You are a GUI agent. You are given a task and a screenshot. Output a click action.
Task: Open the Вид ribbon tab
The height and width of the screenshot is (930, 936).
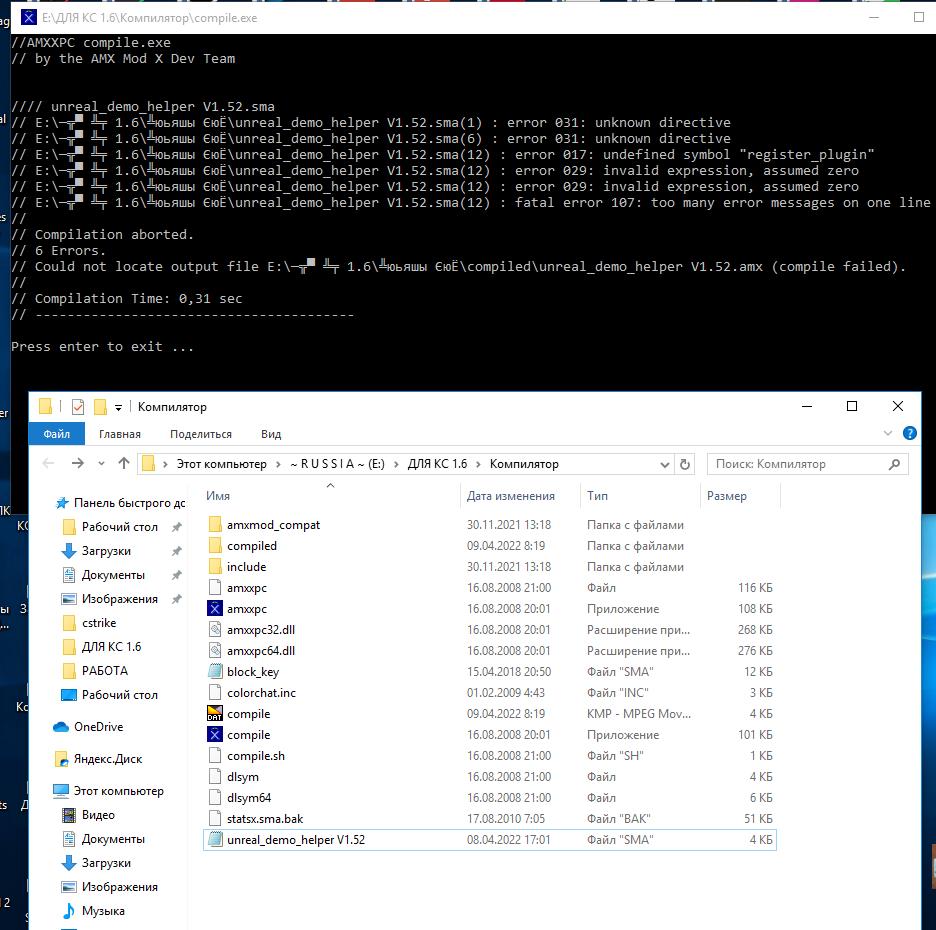click(270, 434)
